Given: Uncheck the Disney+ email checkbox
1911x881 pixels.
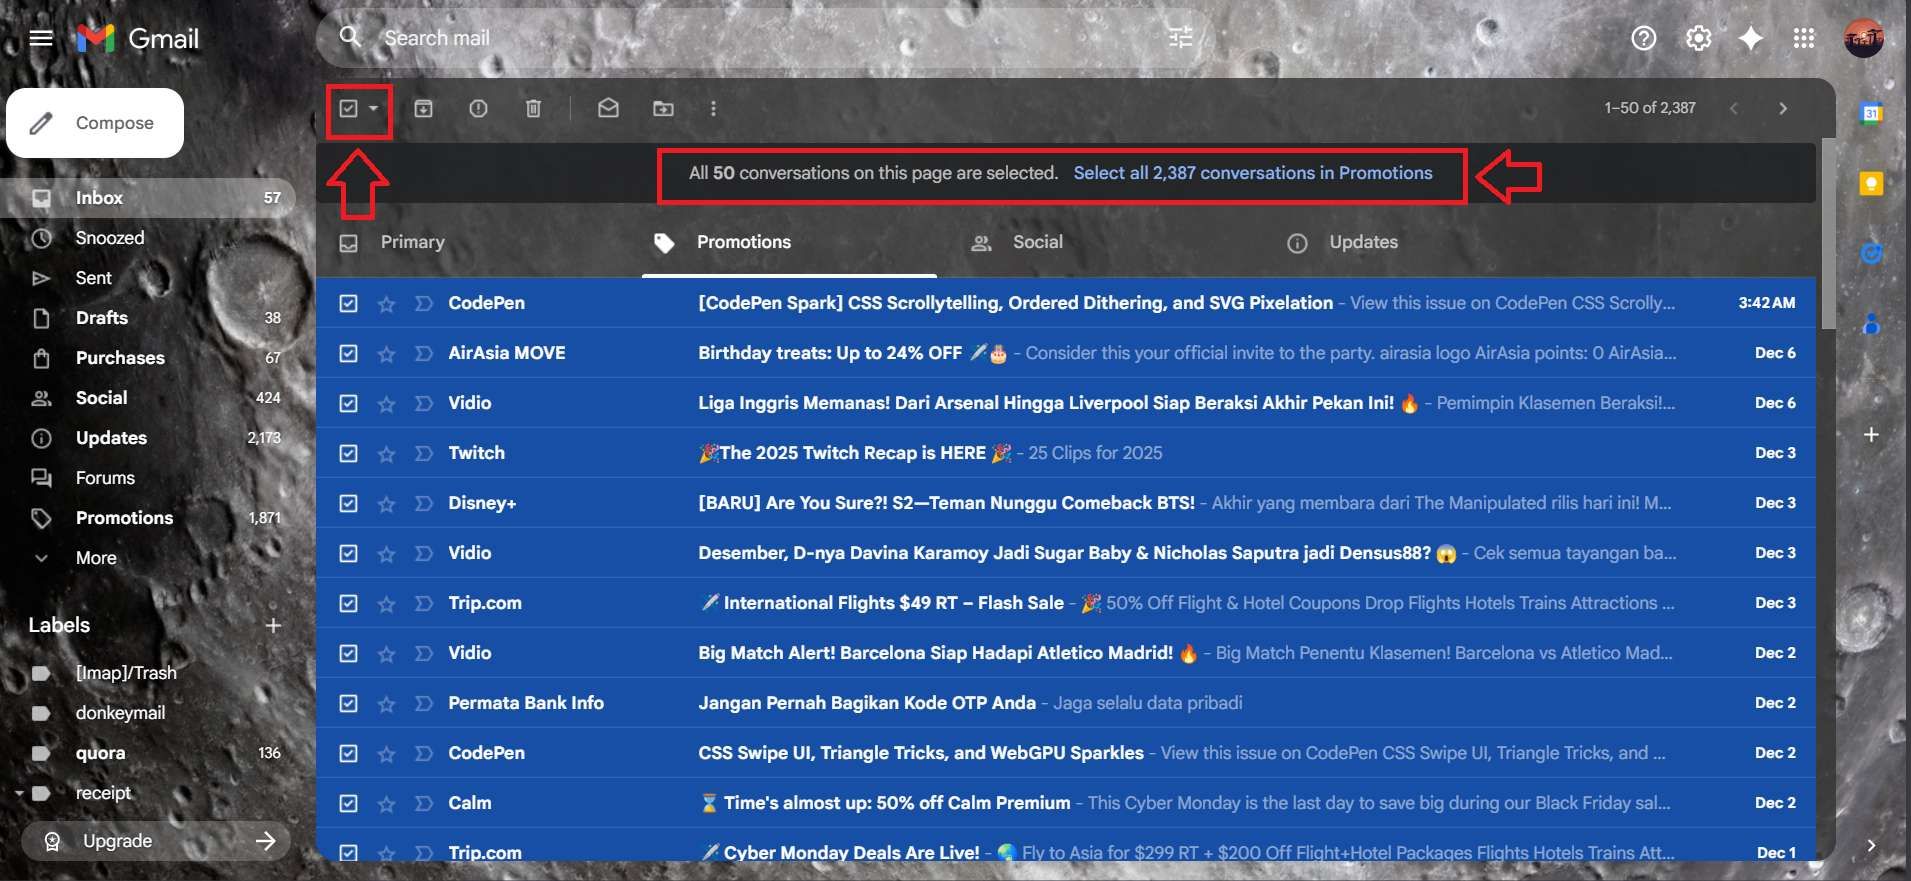Looking at the screenshot, I should (x=348, y=503).
